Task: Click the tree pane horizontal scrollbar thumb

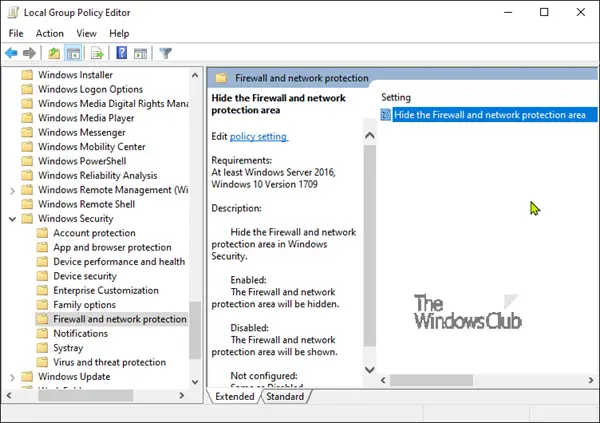Action: (x=86, y=395)
